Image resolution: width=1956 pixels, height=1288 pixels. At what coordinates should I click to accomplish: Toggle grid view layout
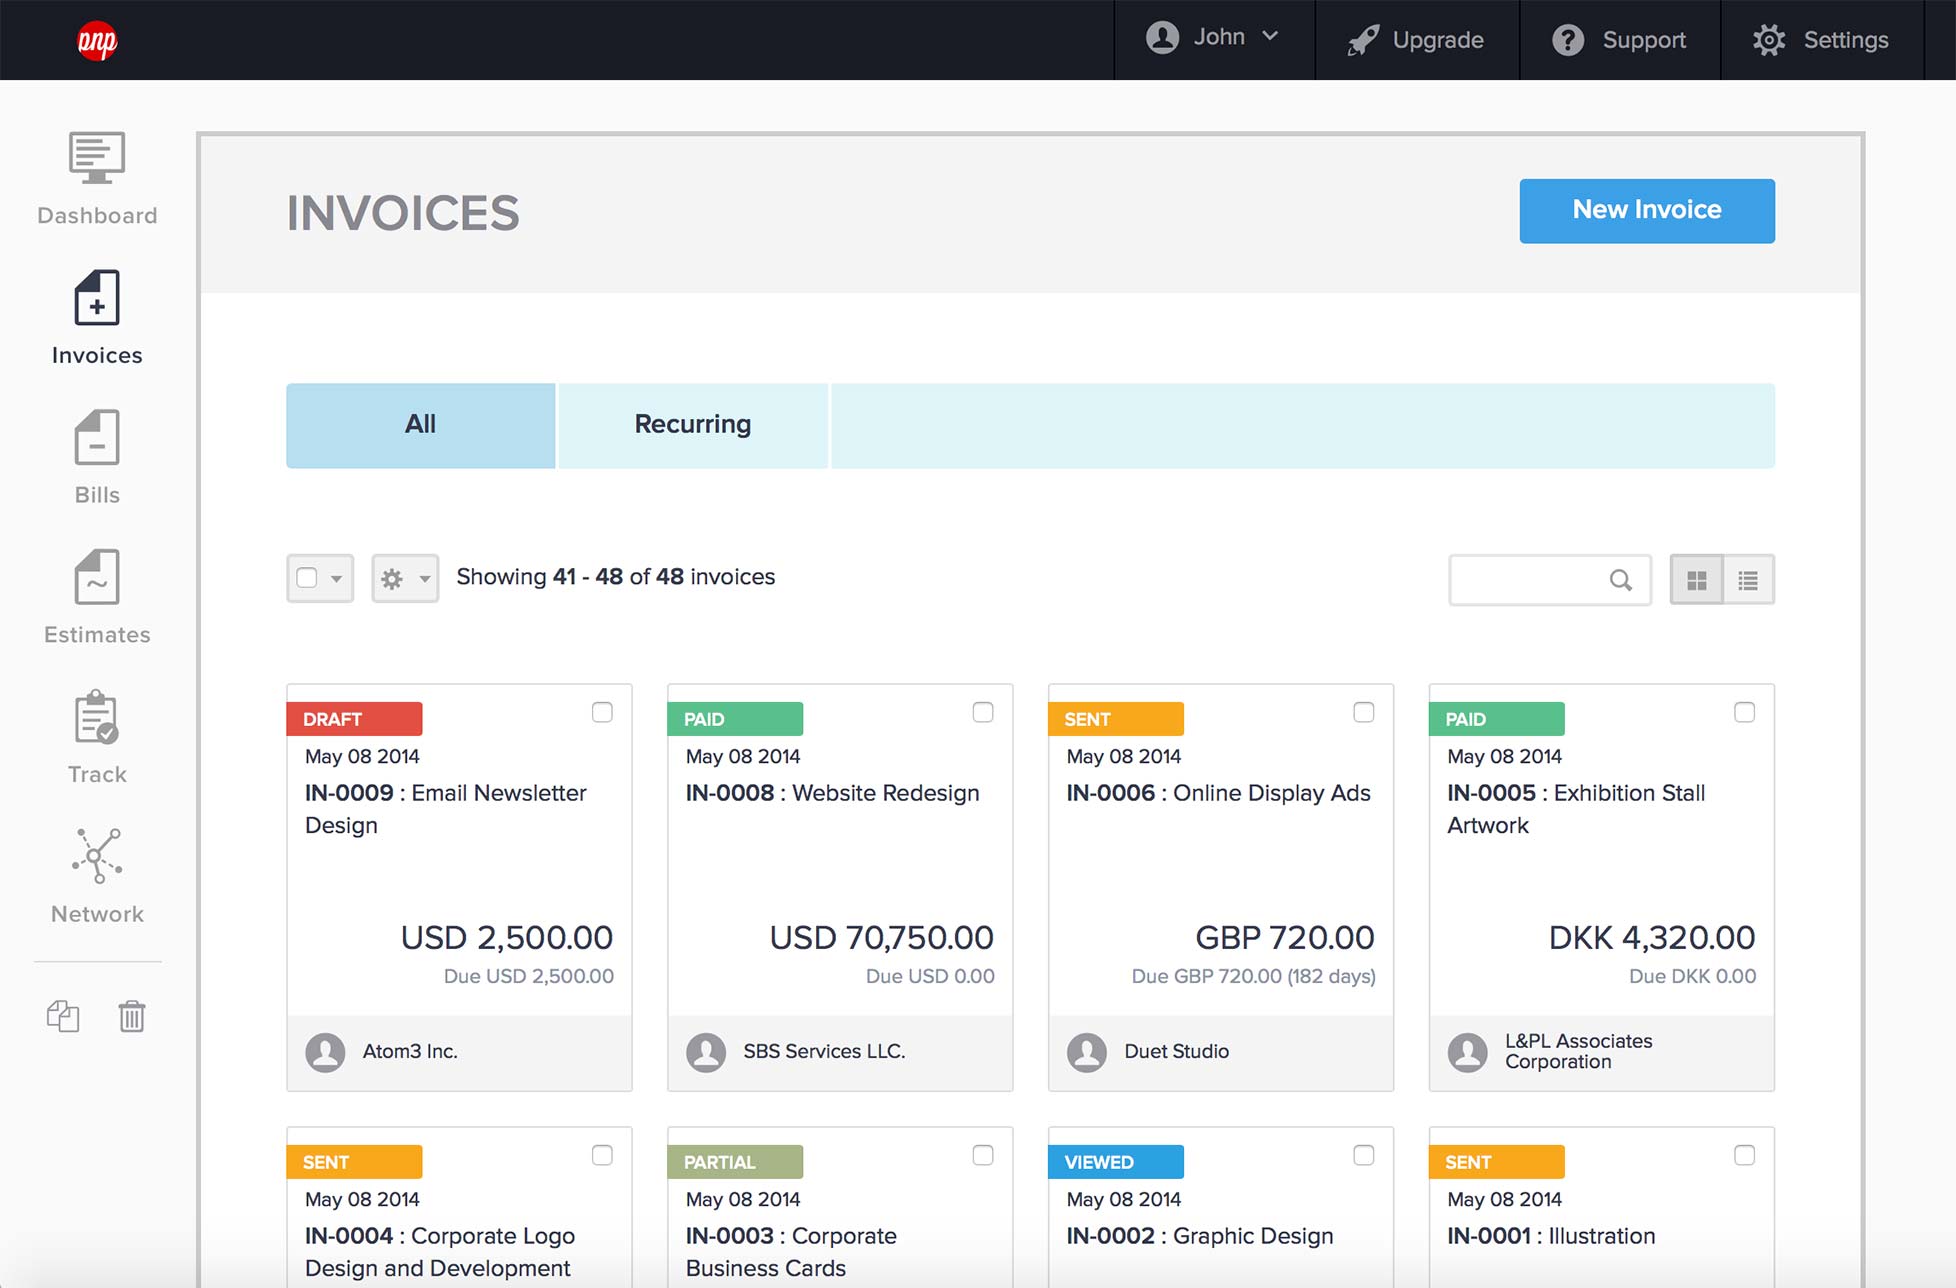coord(1697,578)
